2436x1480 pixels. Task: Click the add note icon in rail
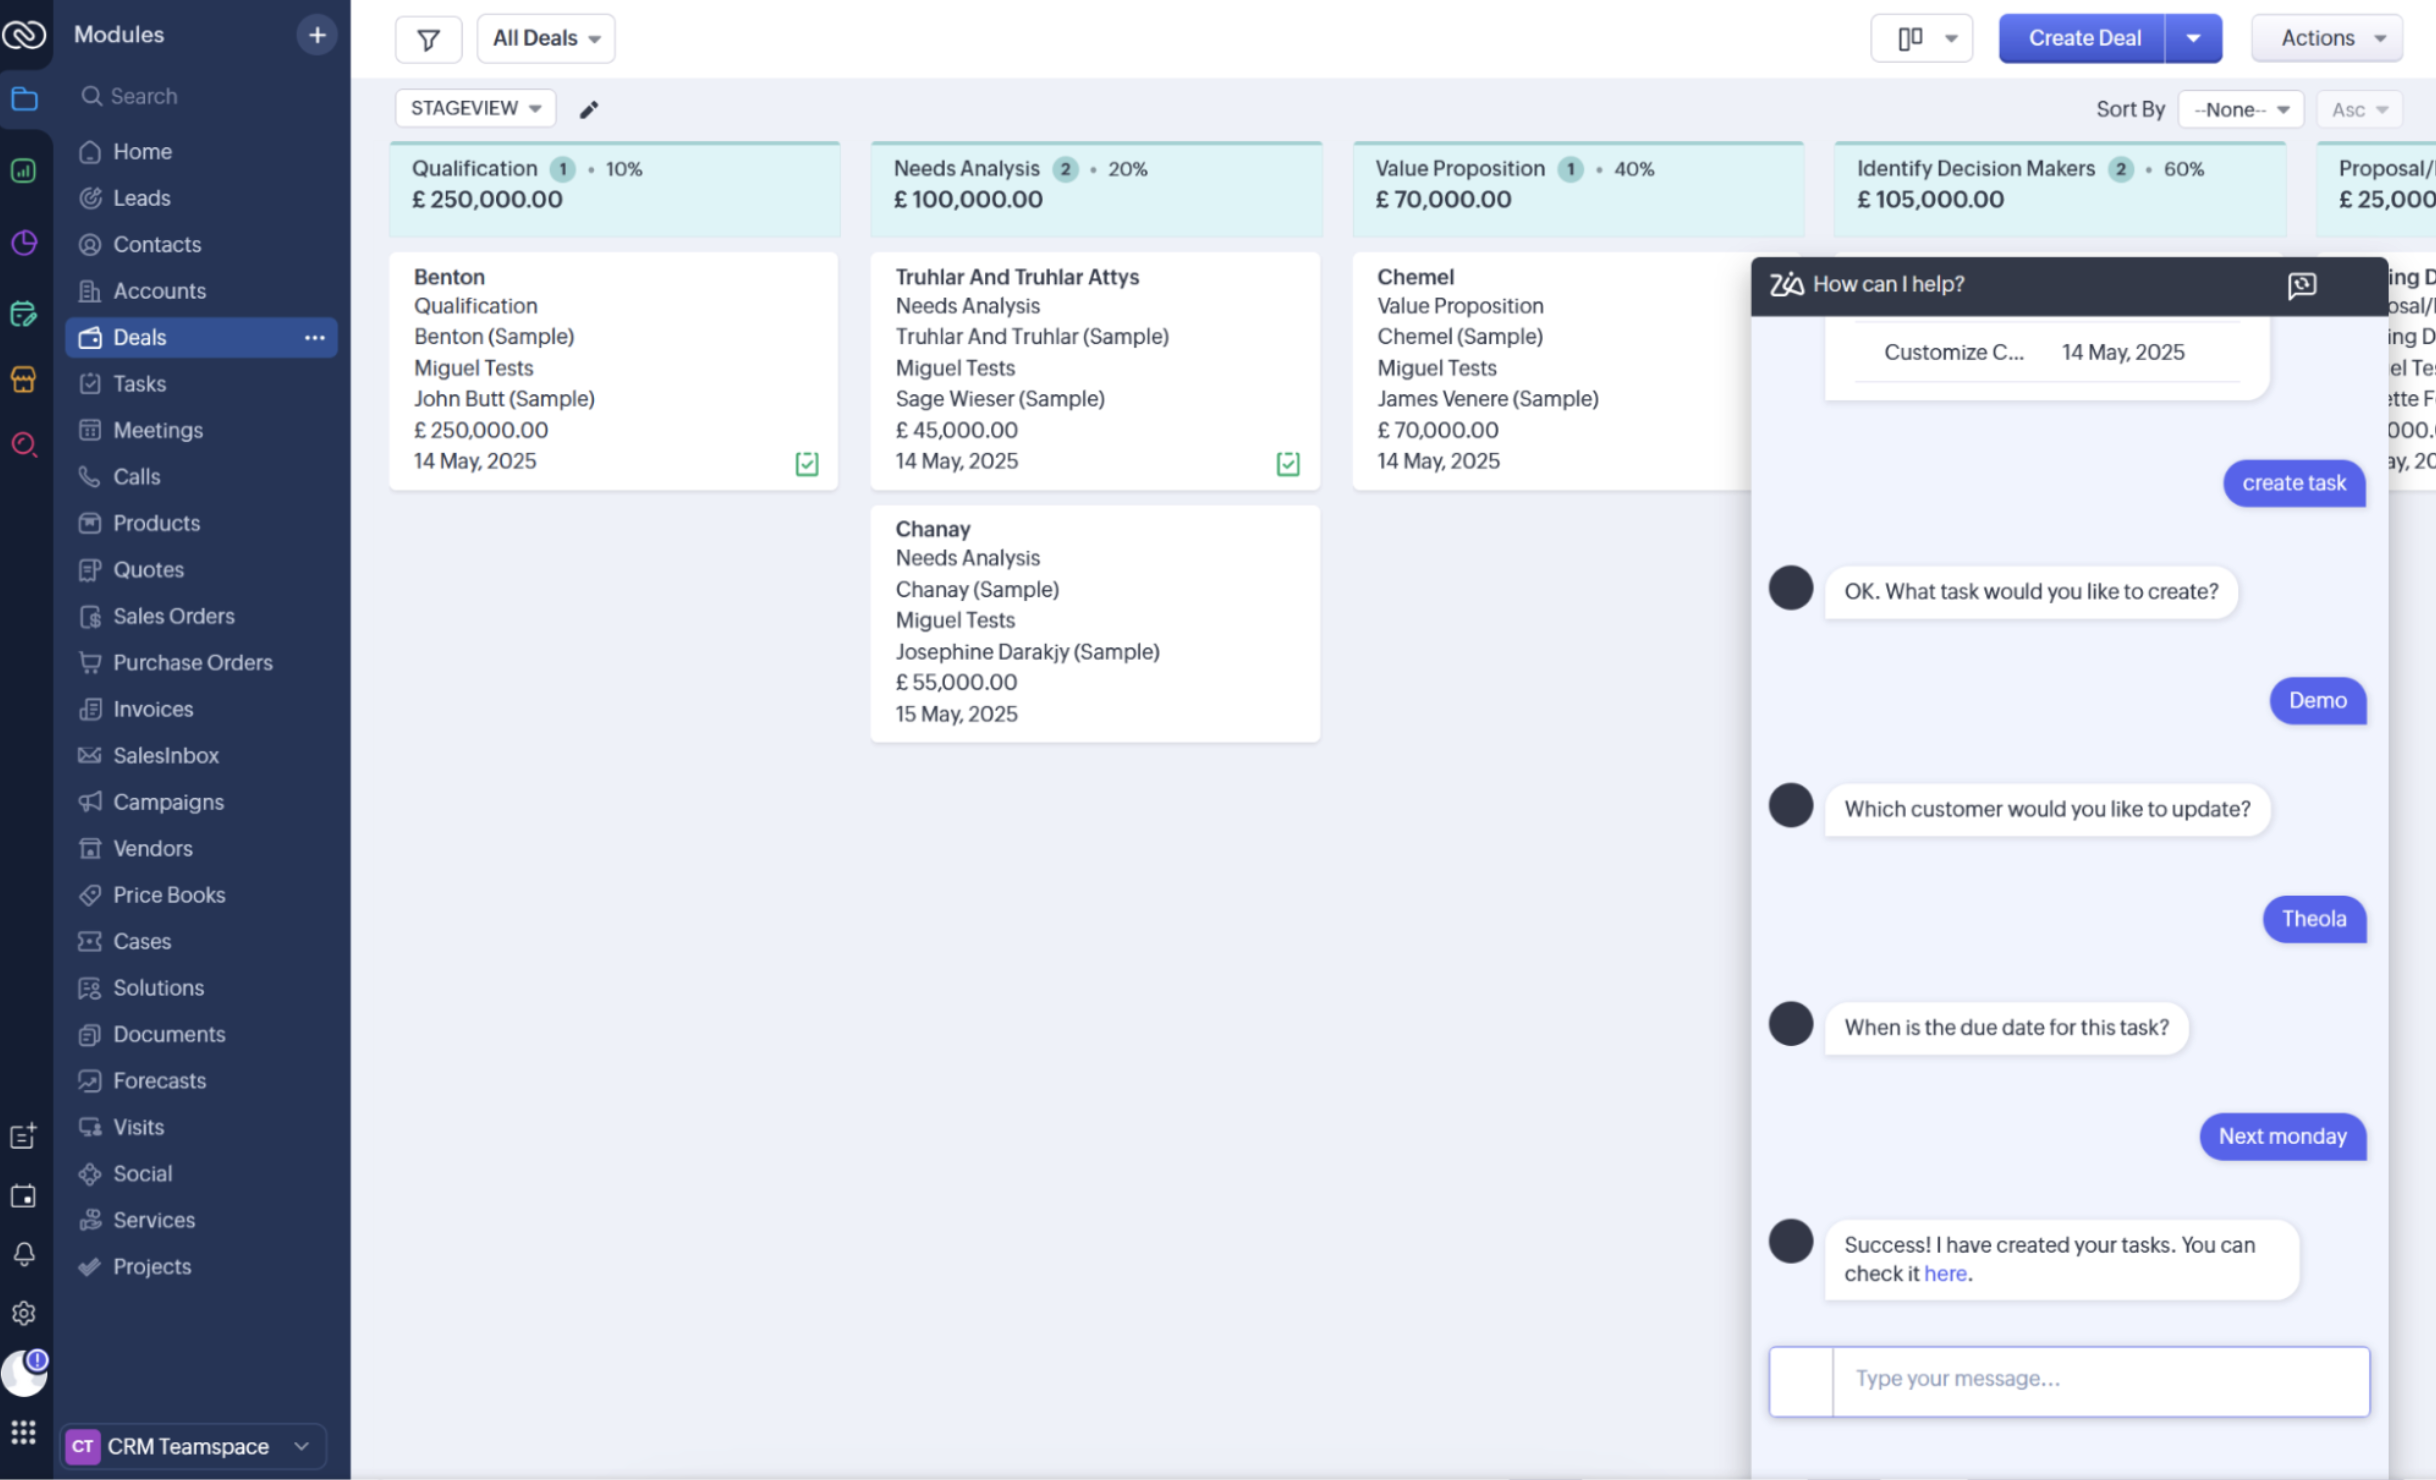tap(24, 1136)
